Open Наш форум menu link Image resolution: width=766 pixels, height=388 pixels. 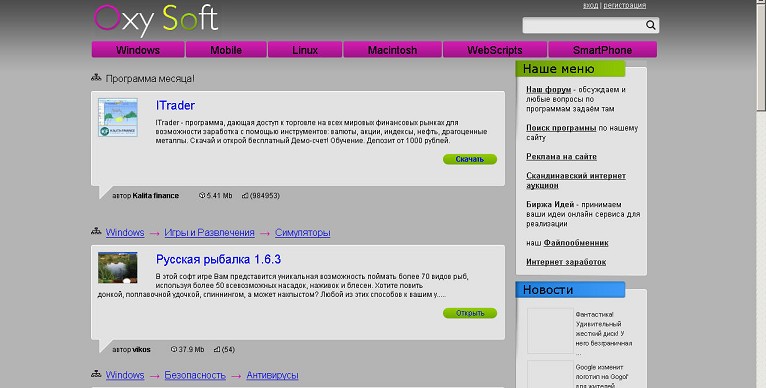[548, 89]
